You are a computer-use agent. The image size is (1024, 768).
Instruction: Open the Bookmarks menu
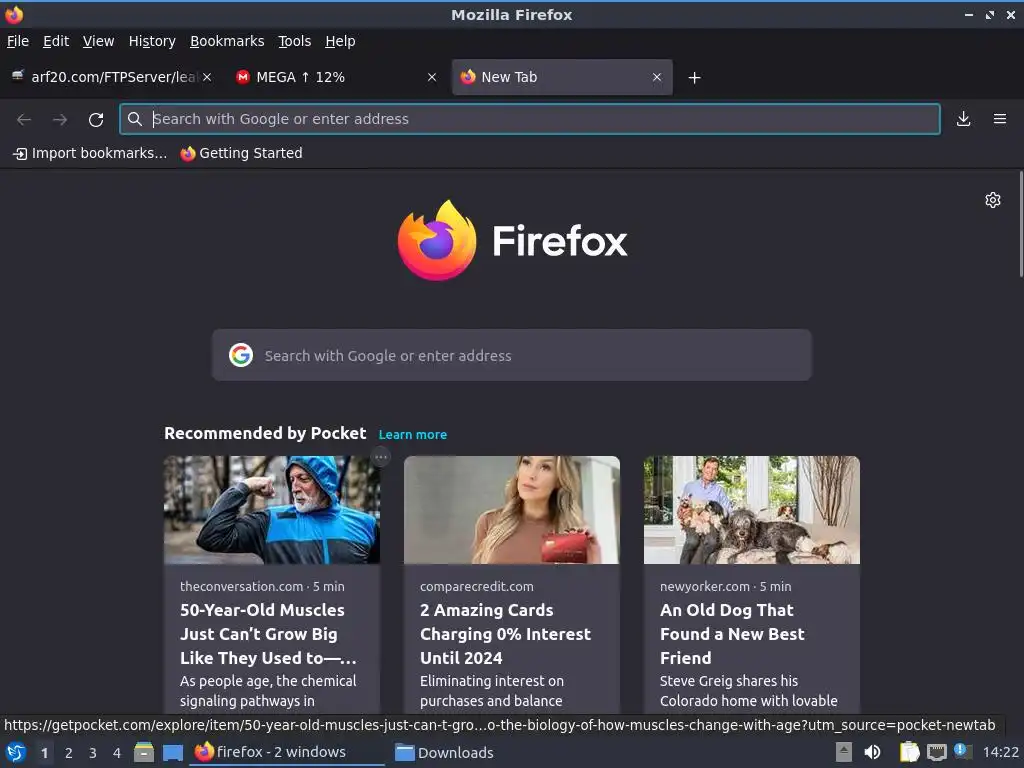click(x=227, y=41)
